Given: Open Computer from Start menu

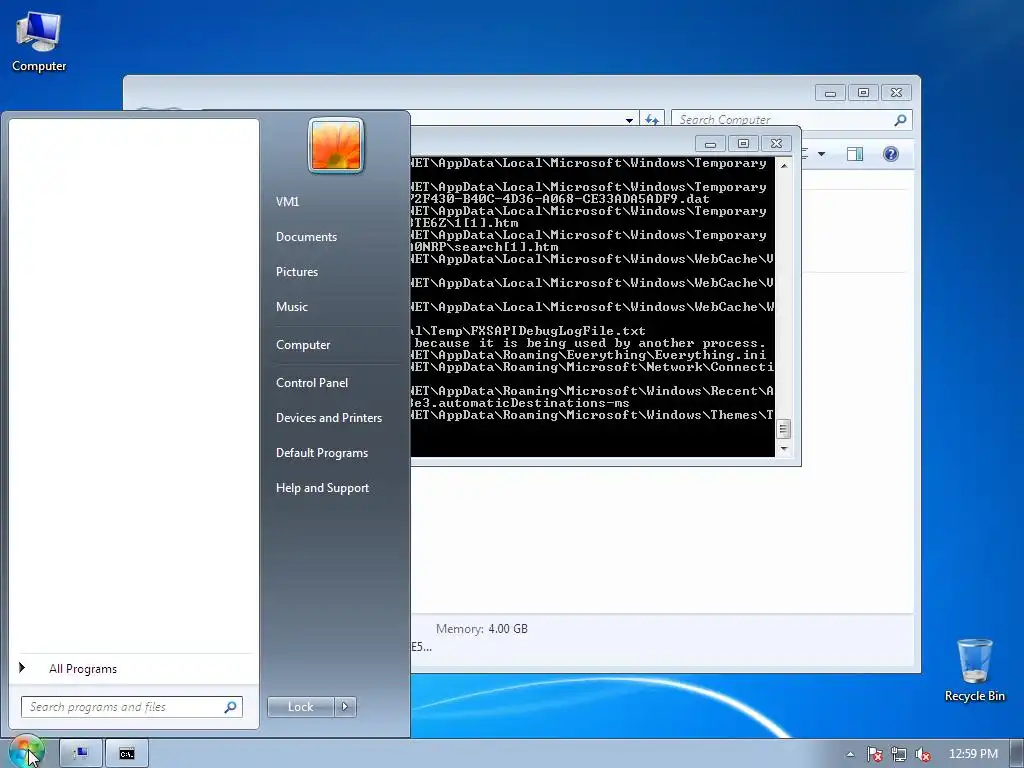Looking at the screenshot, I should [x=303, y=345].
